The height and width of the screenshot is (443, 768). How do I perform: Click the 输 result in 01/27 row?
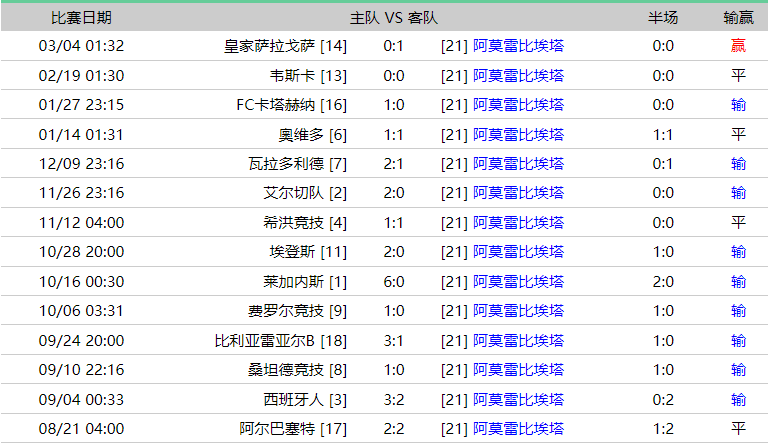738,105
